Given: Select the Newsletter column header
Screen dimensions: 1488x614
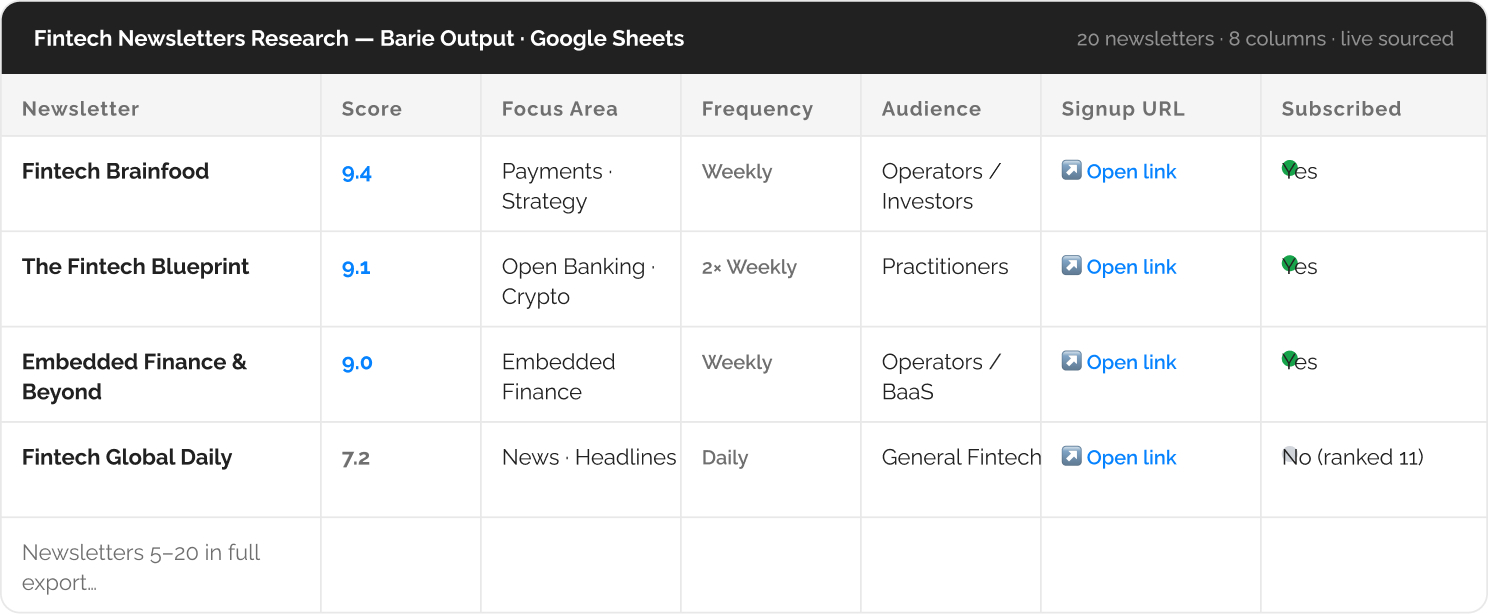Looking at the screenshot, I should coord(80,109).
